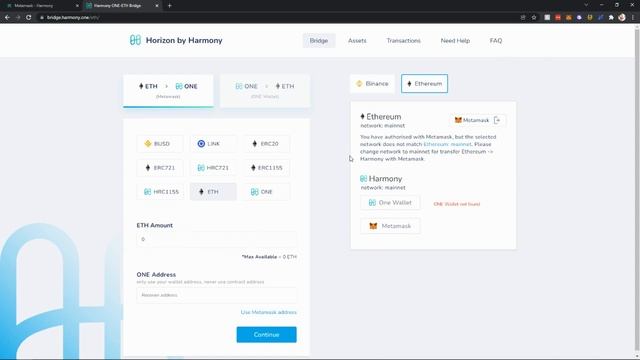Screen dimensions: 640x360
Task: Click the white square extension icon
Action: [547, 18]
